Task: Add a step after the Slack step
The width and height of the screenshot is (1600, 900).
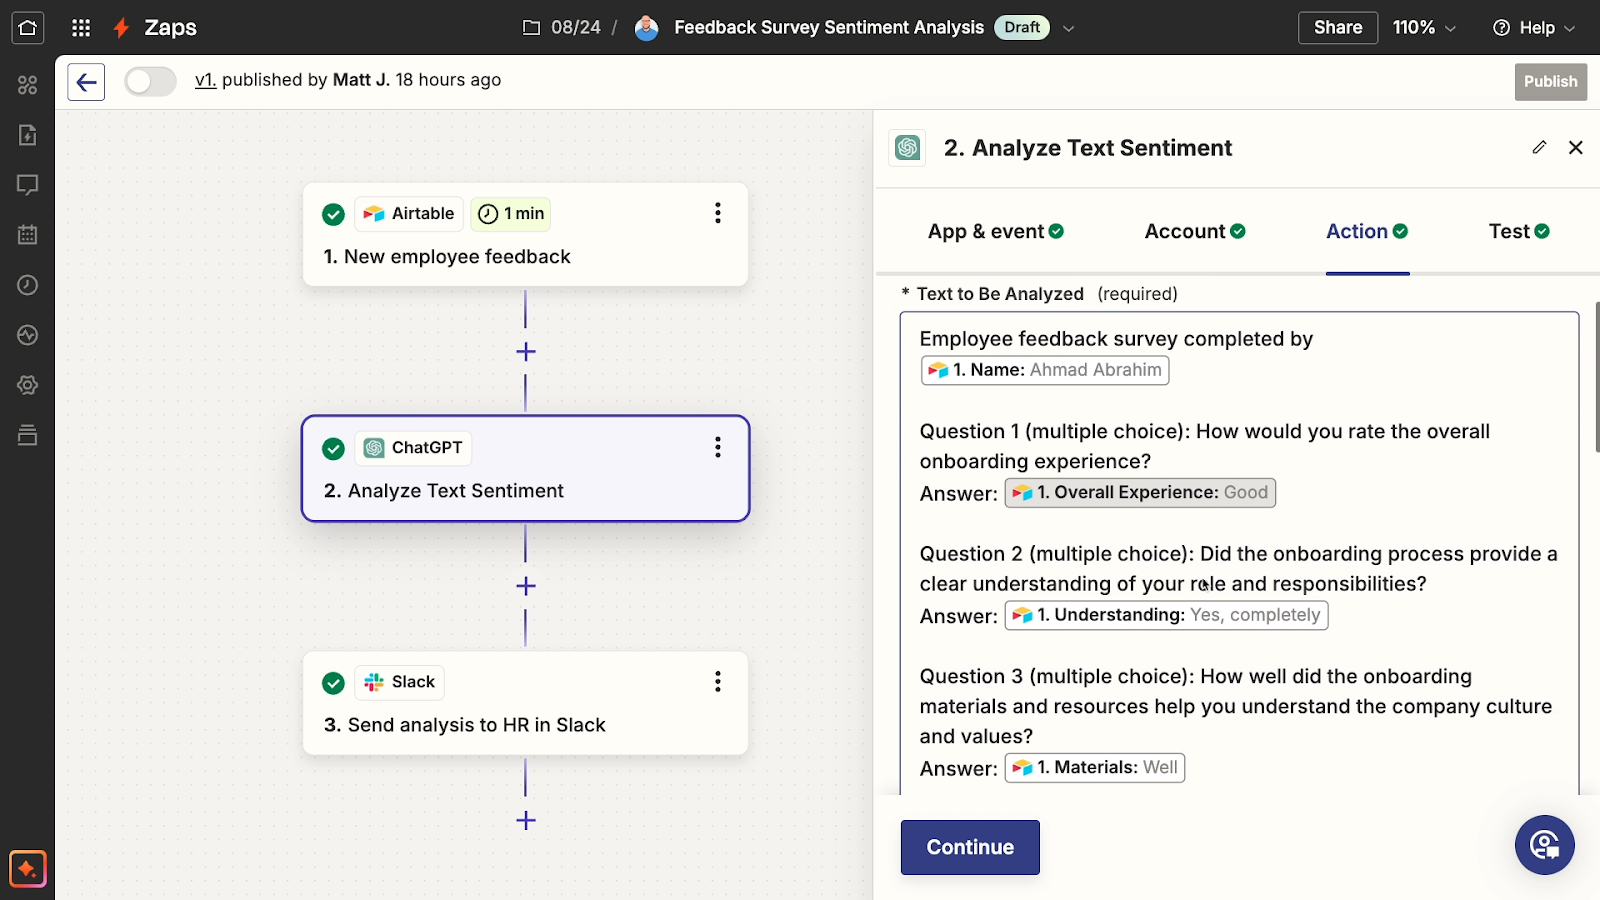Action: (526, 820)
